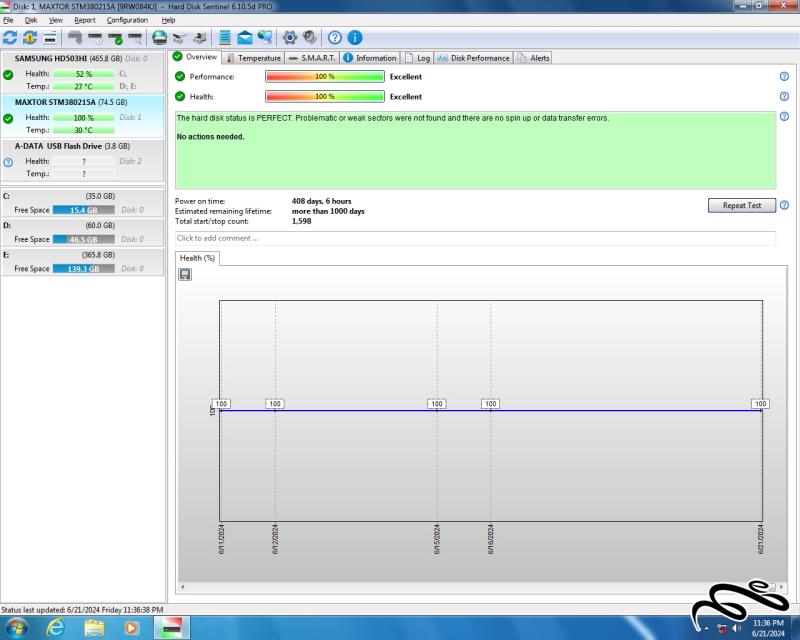The image size is (800, 640).
Task: Click the Repeat Test button
Action: pos(742,205)
